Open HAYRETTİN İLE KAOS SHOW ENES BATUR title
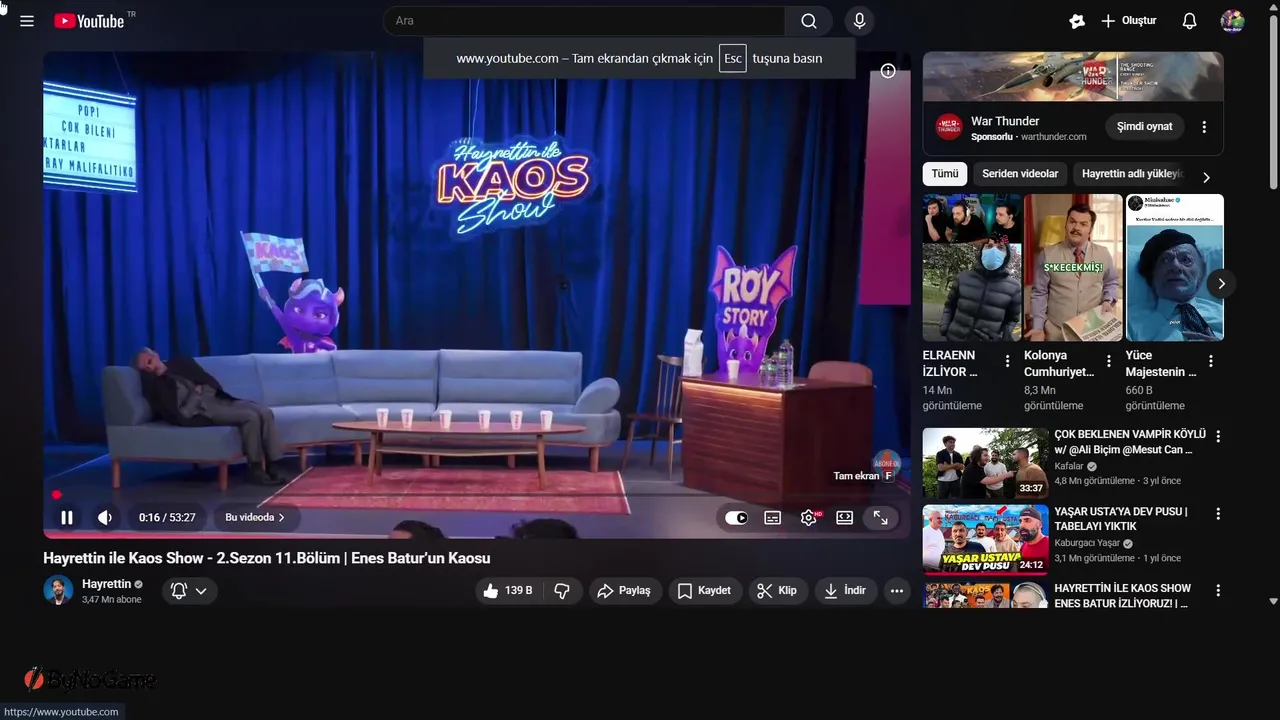 [x=1122, y=596]
